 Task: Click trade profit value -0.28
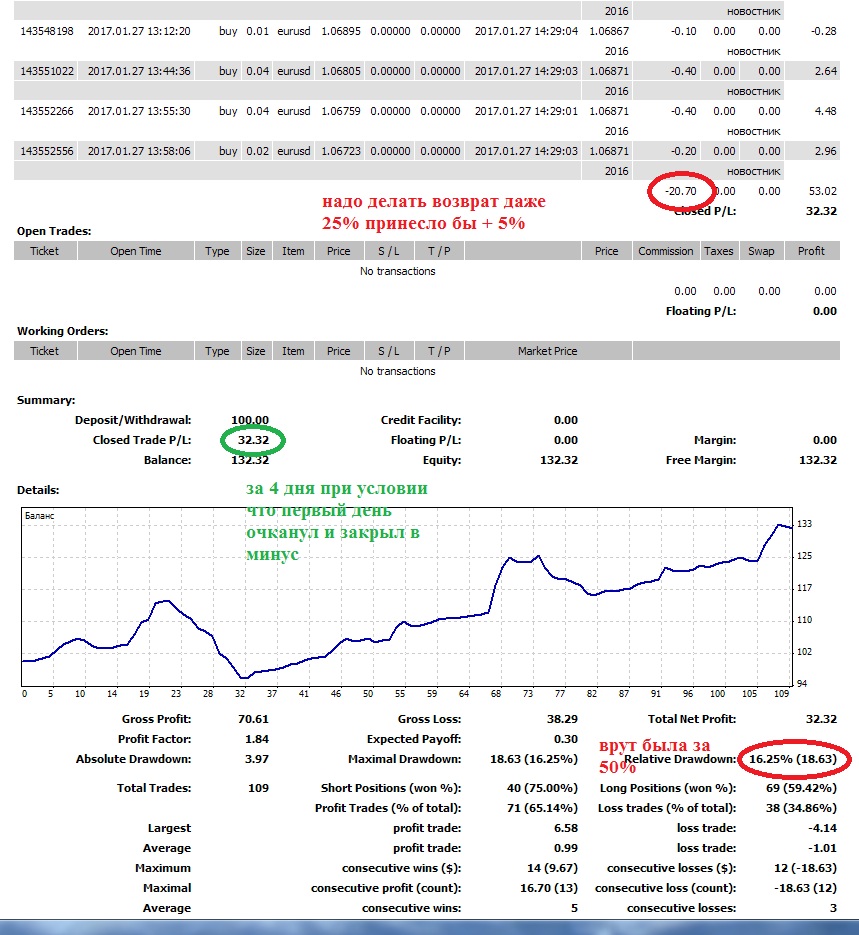click(x=824, y=31)
